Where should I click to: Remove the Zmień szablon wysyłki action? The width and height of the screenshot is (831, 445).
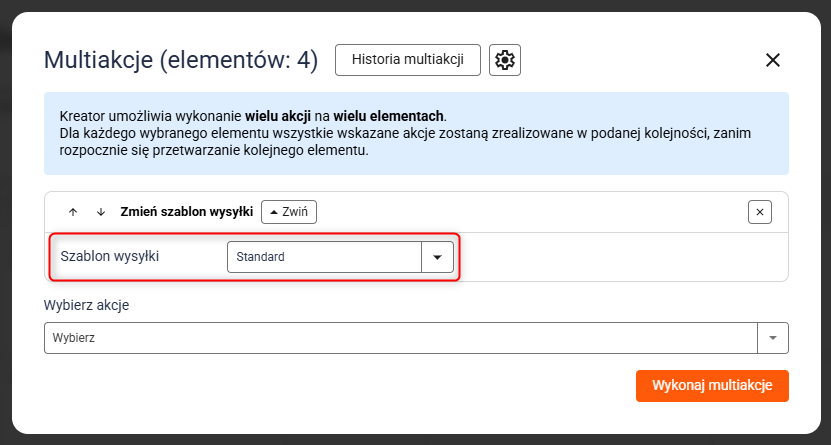pos(760,212)
